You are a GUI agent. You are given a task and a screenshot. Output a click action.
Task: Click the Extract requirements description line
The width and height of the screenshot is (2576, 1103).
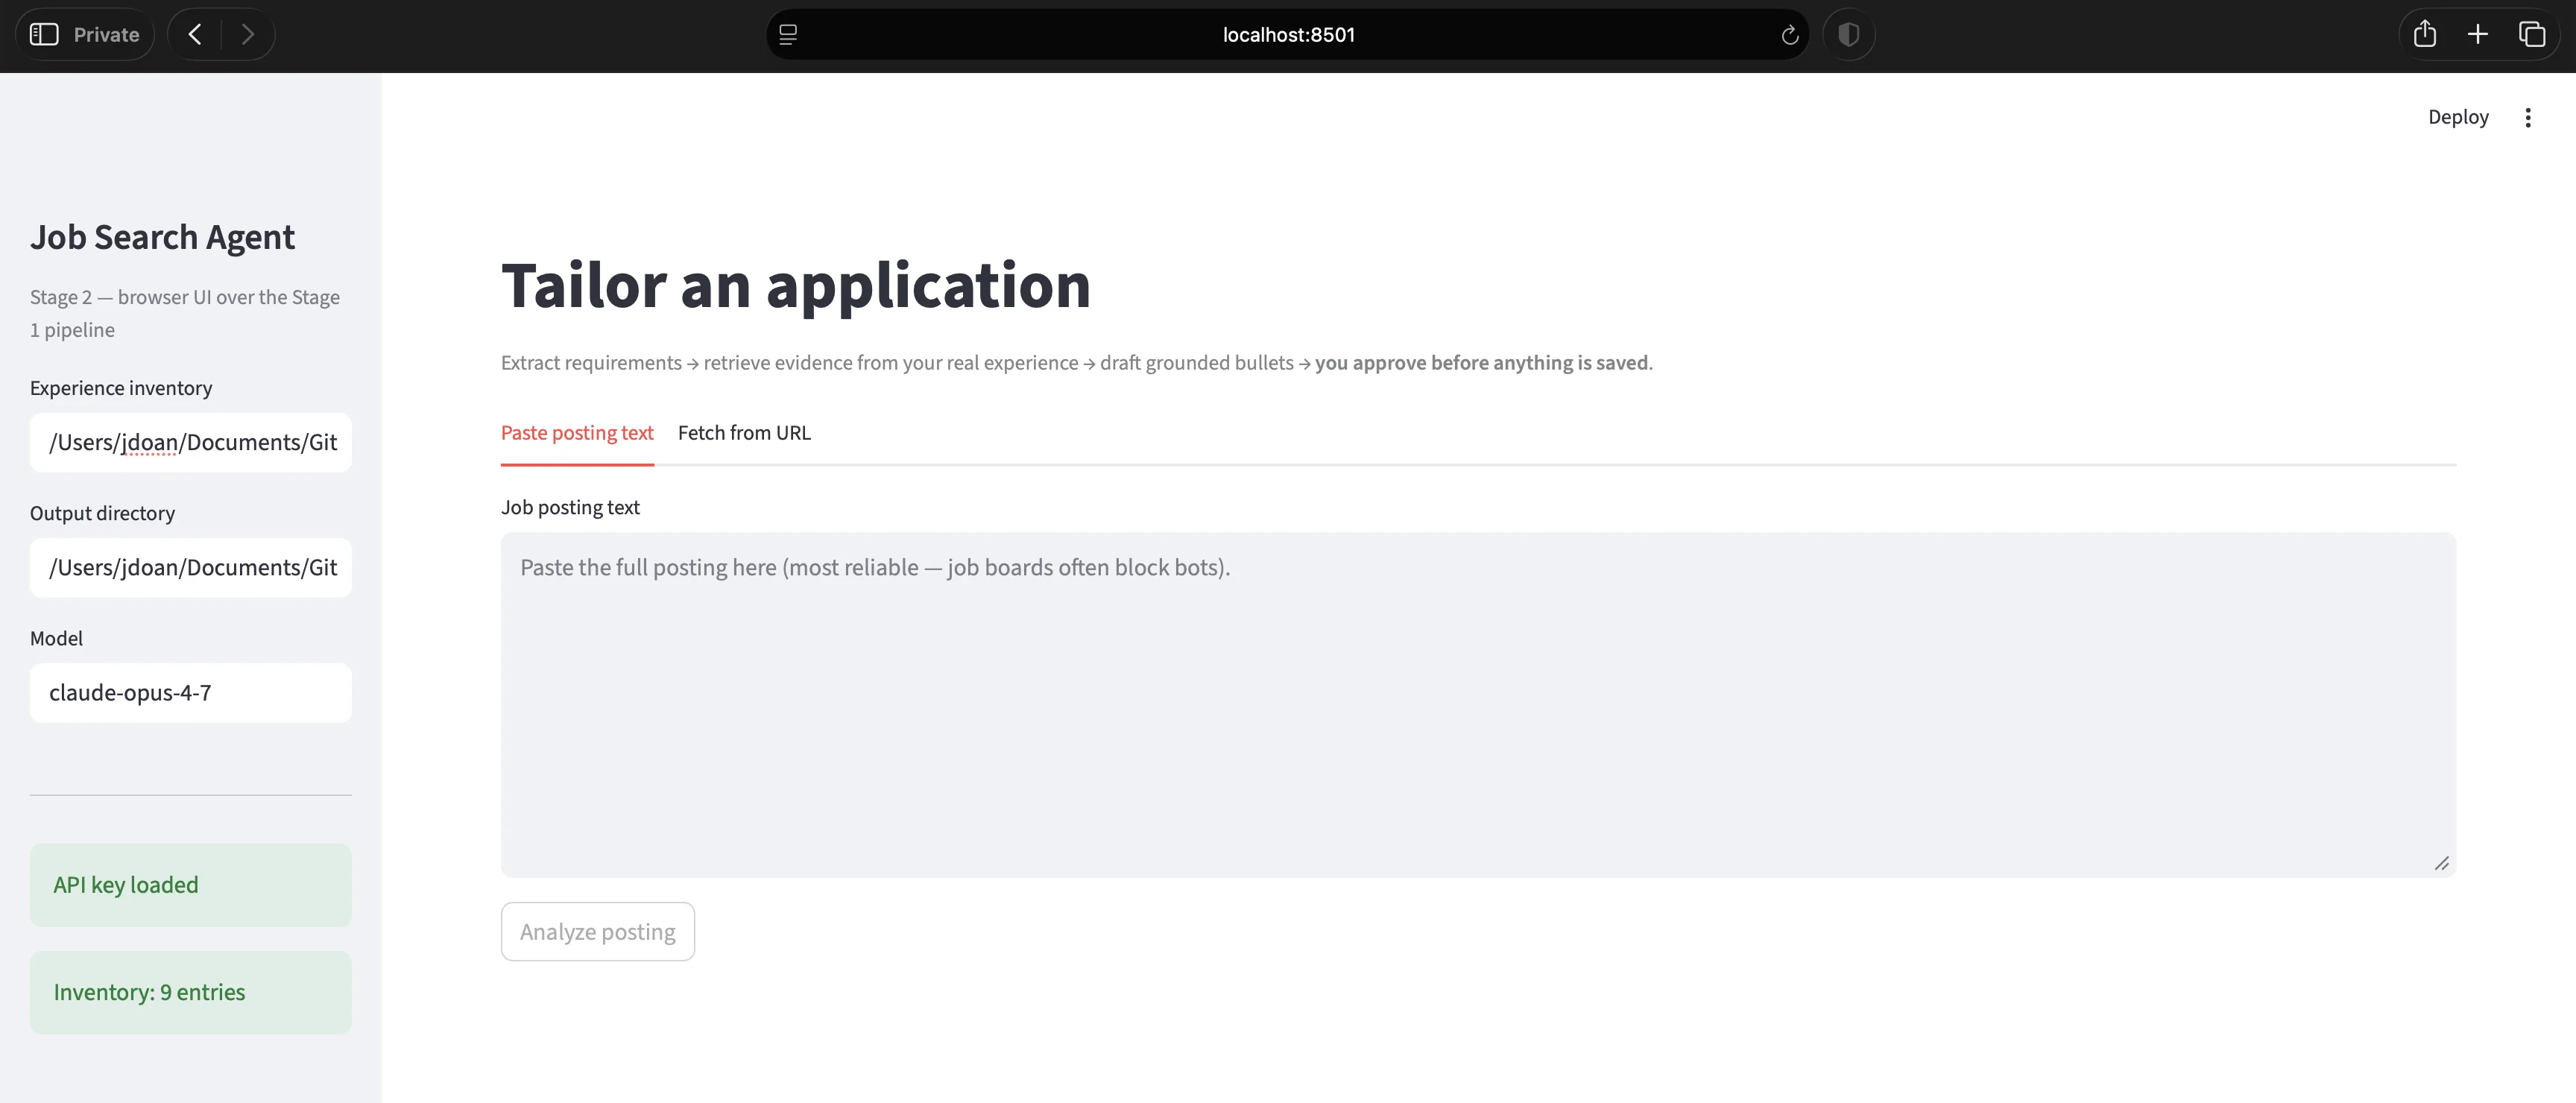(1077, 363)
